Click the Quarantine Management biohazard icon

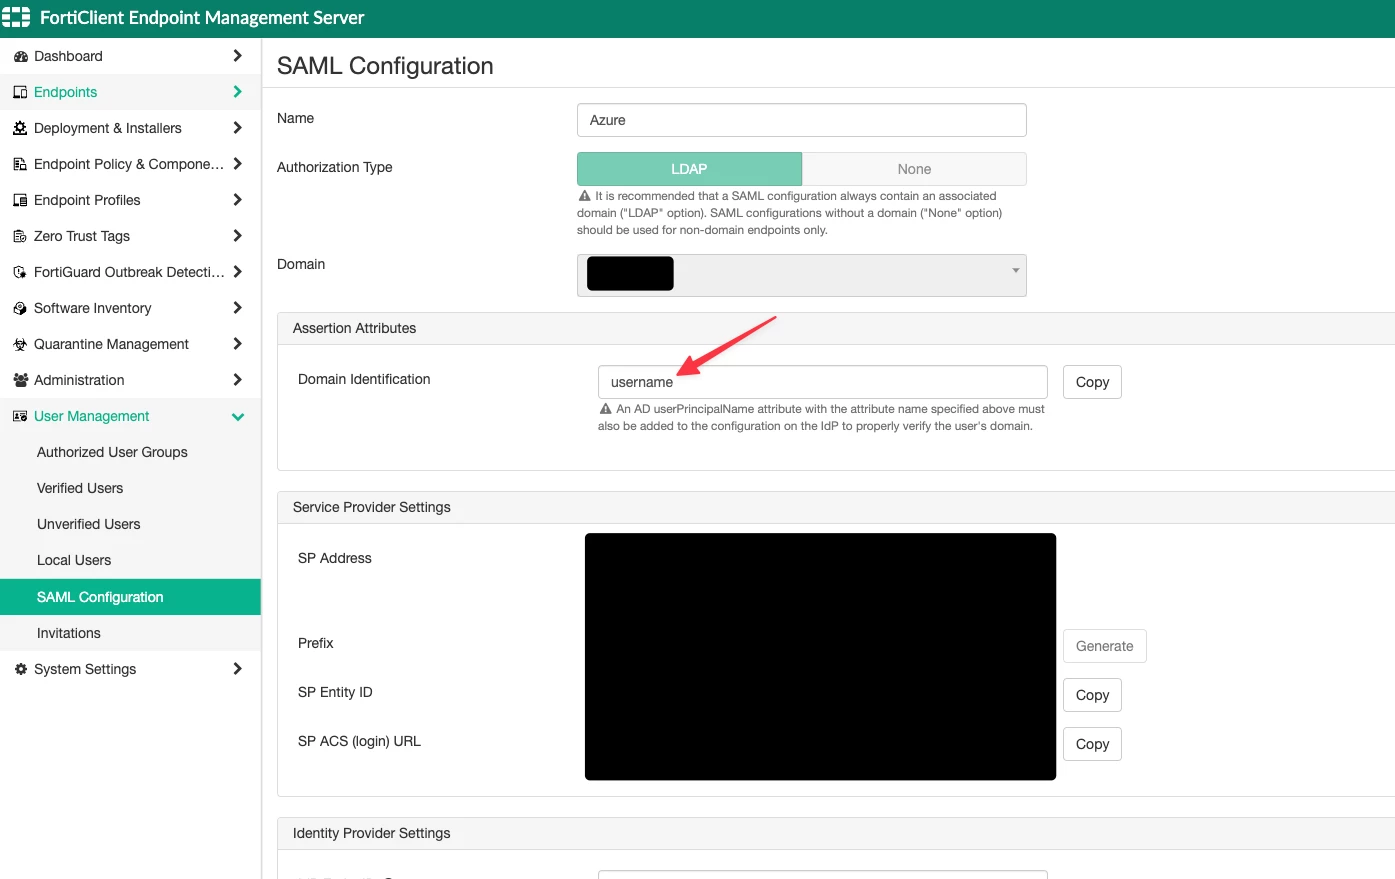[x=20, y=345]
